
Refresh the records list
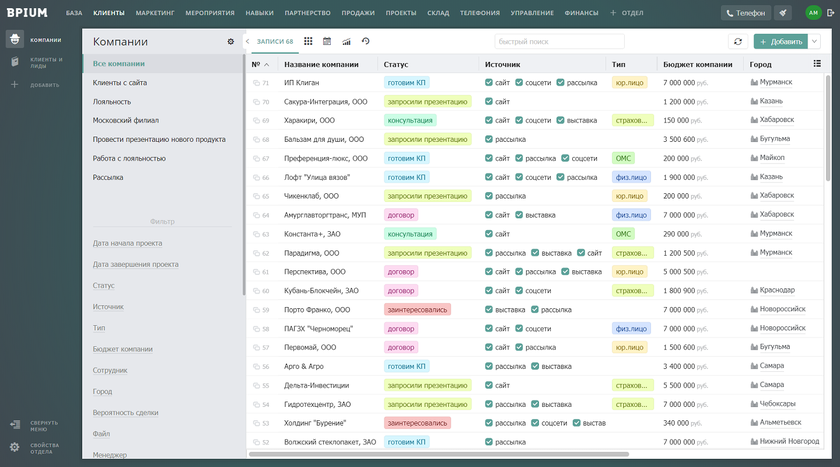pos(738,42)
